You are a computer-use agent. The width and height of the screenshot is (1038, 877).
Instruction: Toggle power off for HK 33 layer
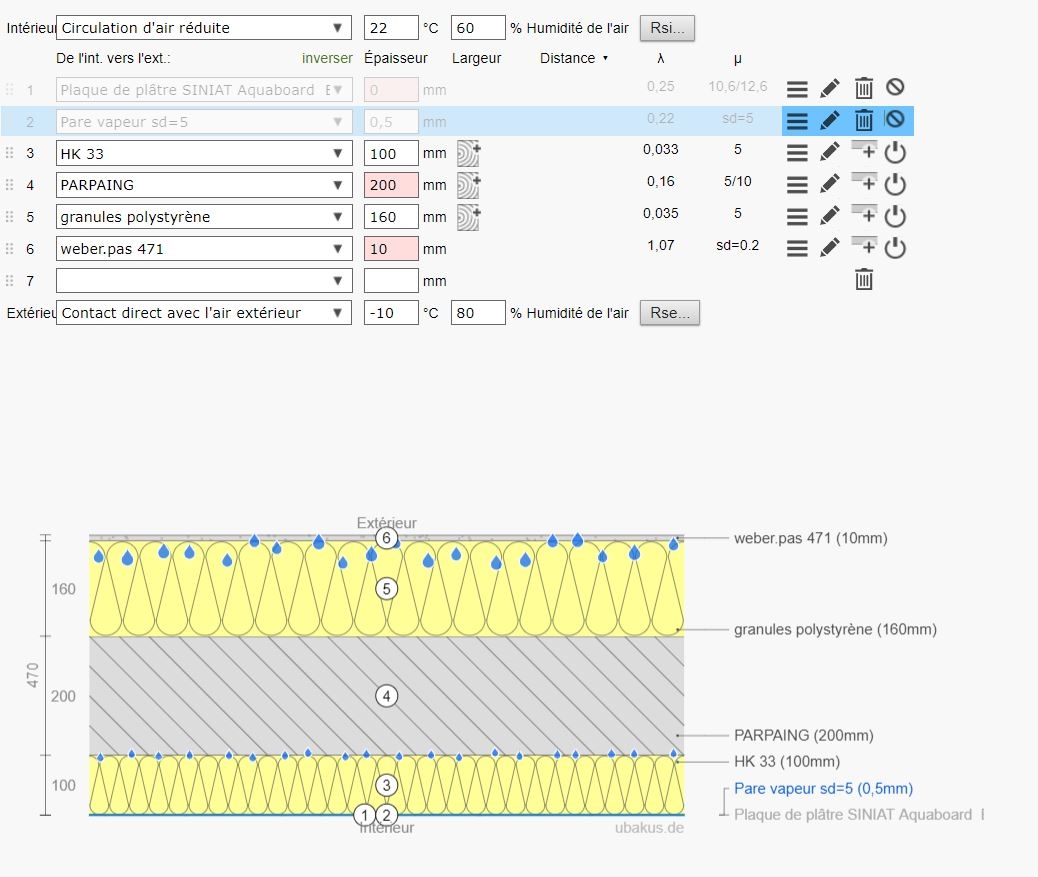pos(895,153)
